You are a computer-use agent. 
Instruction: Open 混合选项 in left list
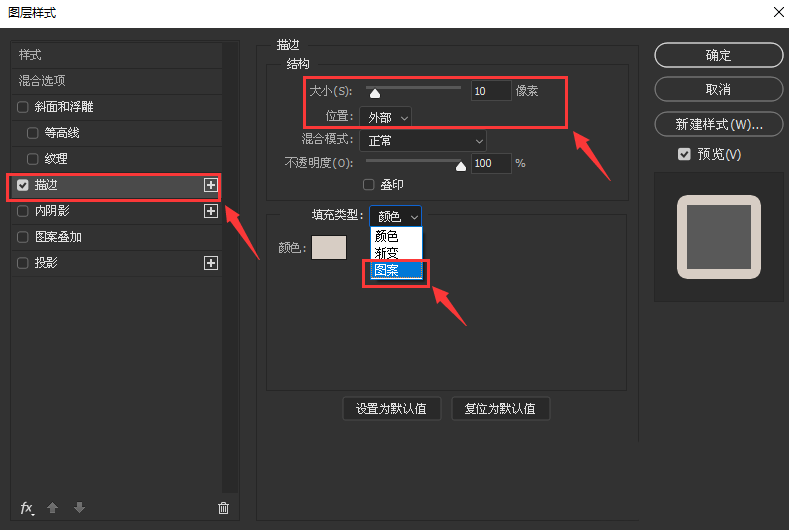pyautogui.click(x=117, y=81)
